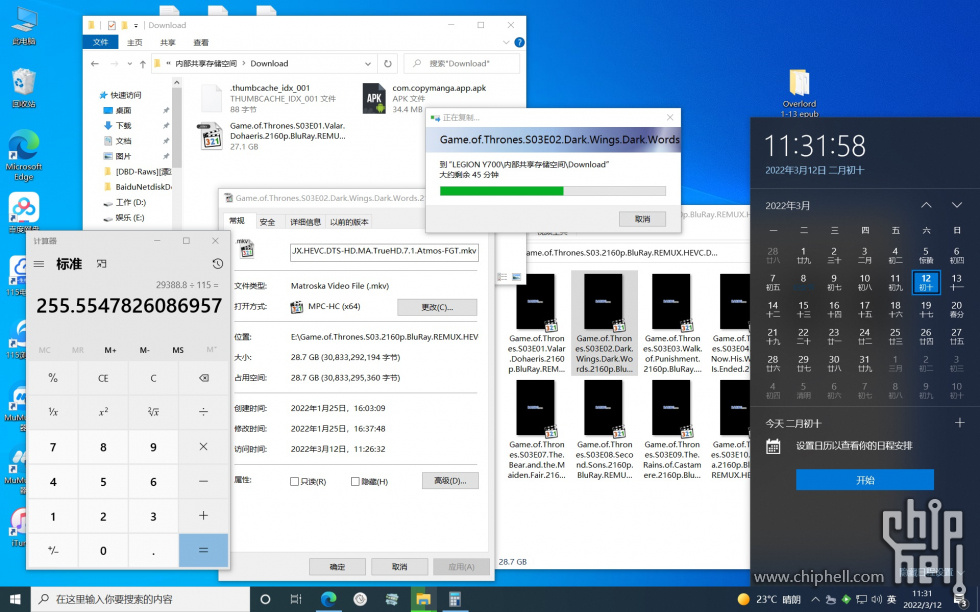Click calculator x squared key

pyautogui.click(x=103, y=412)
